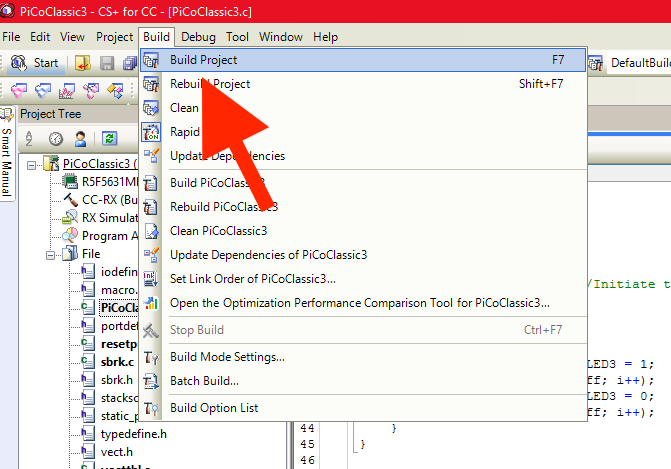Select the PiCoClassic3 project tree root
Image resolution: width=671 pixels, height=469 pixels.
pos(100,163)
